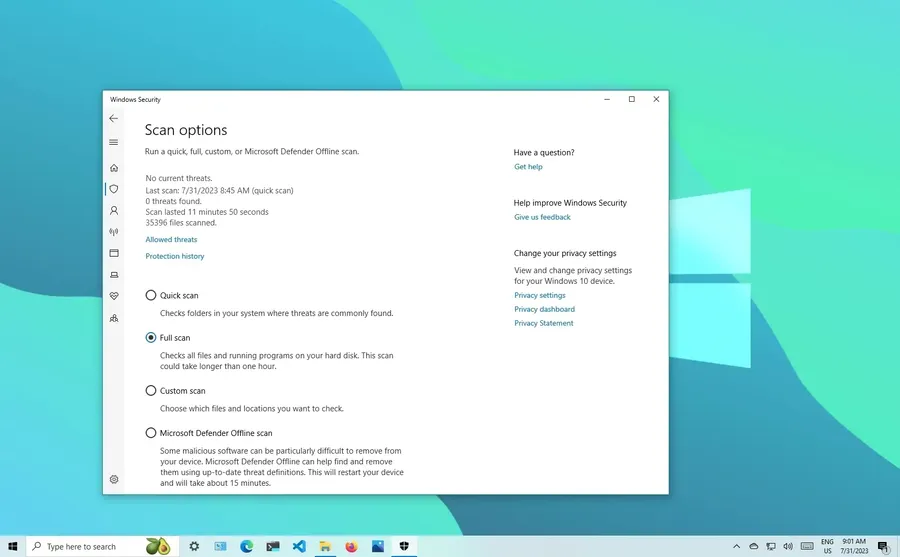
Task: Open Family options icon in sidebar
Action: pyautogui.click(x=114, y=318)
